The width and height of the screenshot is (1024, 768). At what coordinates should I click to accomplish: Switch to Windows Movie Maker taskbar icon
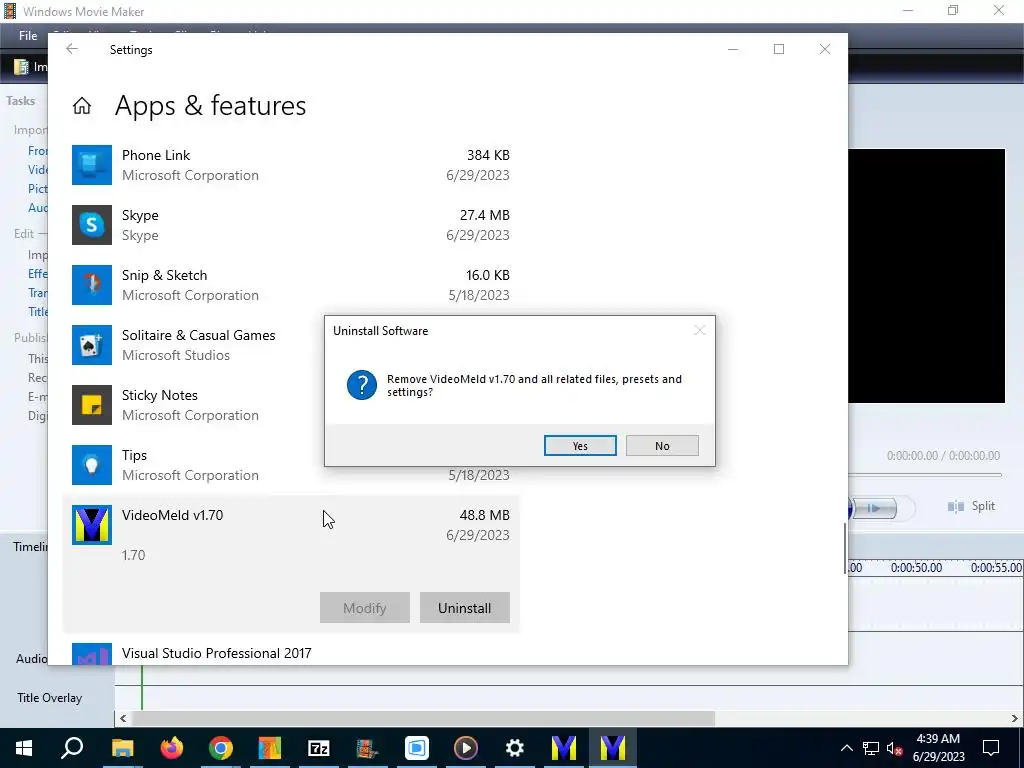point(367,748)
